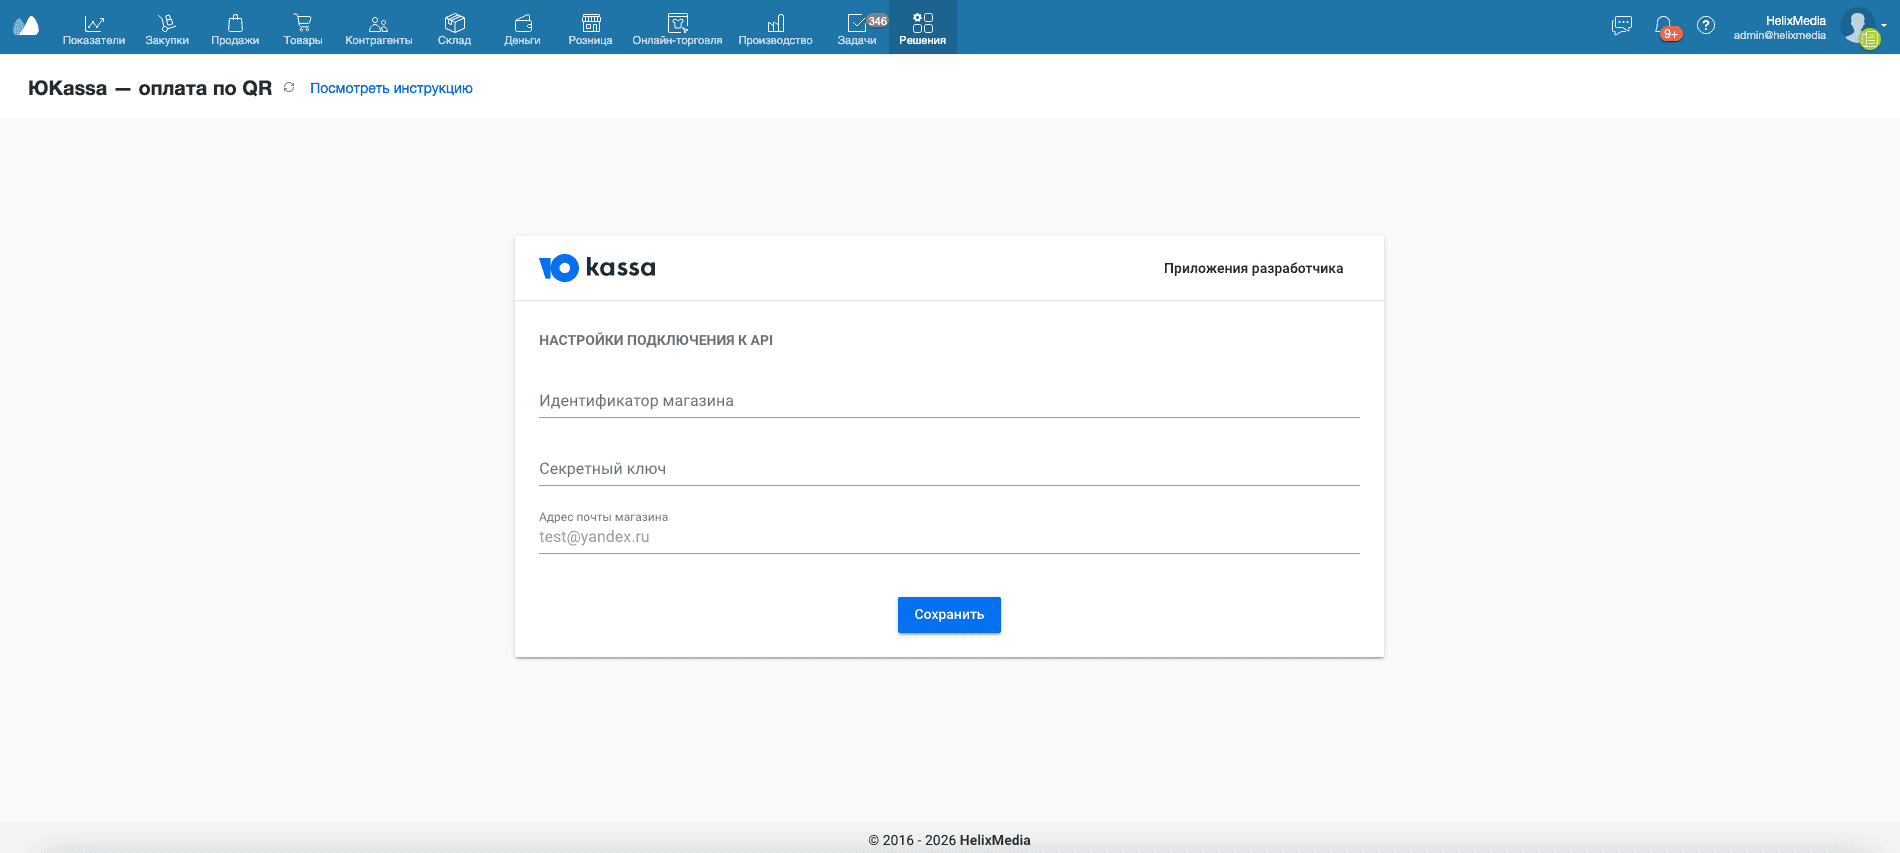Open the Закупки purchases section
Image resolution: width=1900 pixels, height=853 pixels.
[x=167, y=29]
